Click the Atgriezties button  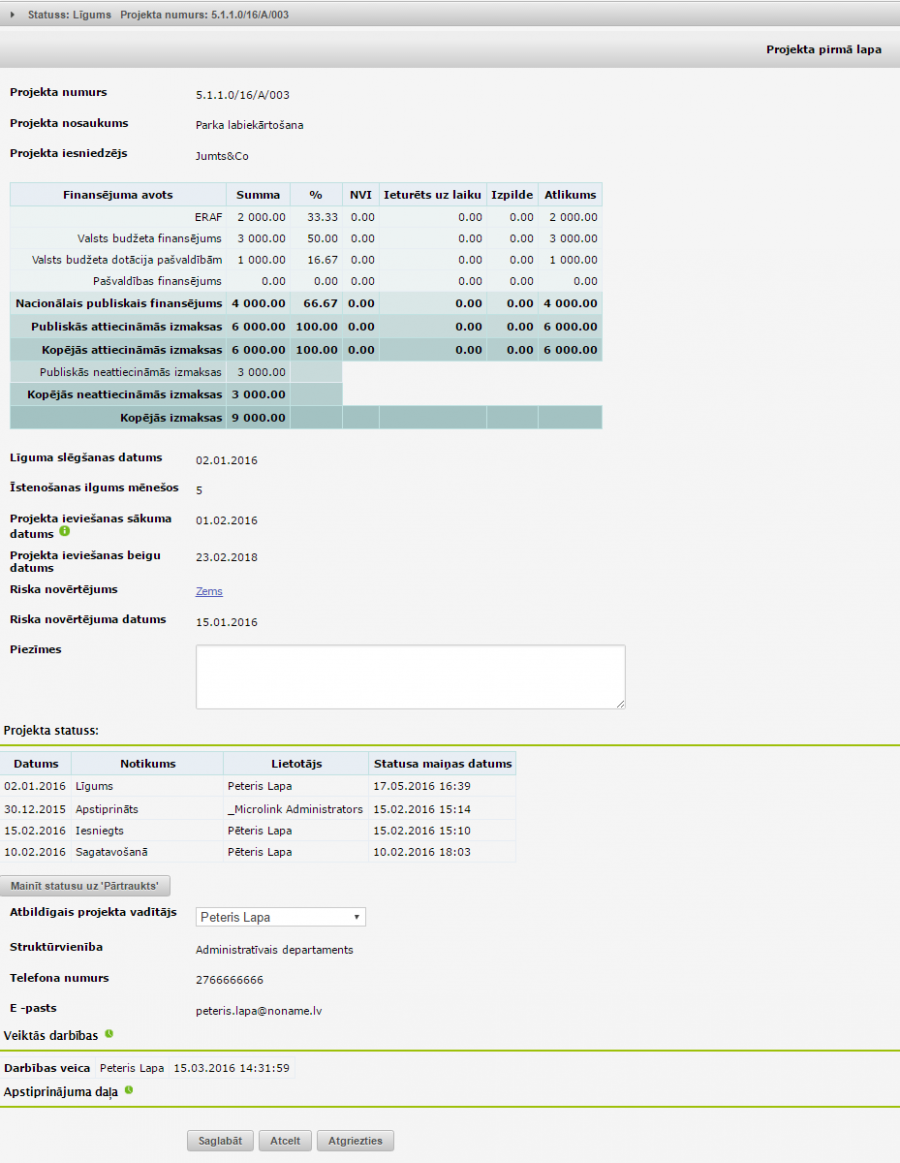click(355, 1141)
